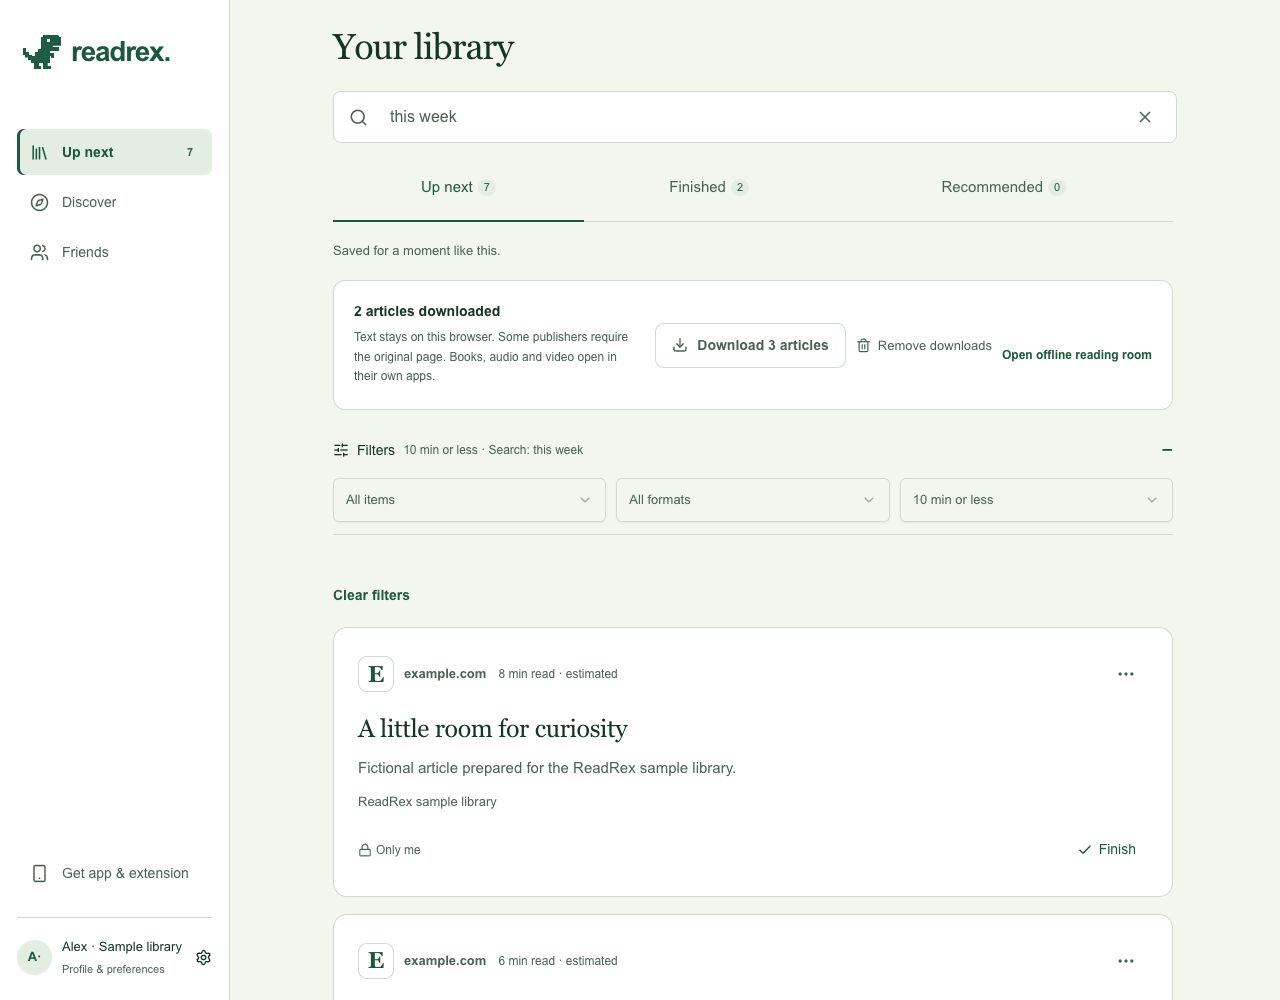
Task: Open more options for the 6 min read article
Action: (1126, 961)
